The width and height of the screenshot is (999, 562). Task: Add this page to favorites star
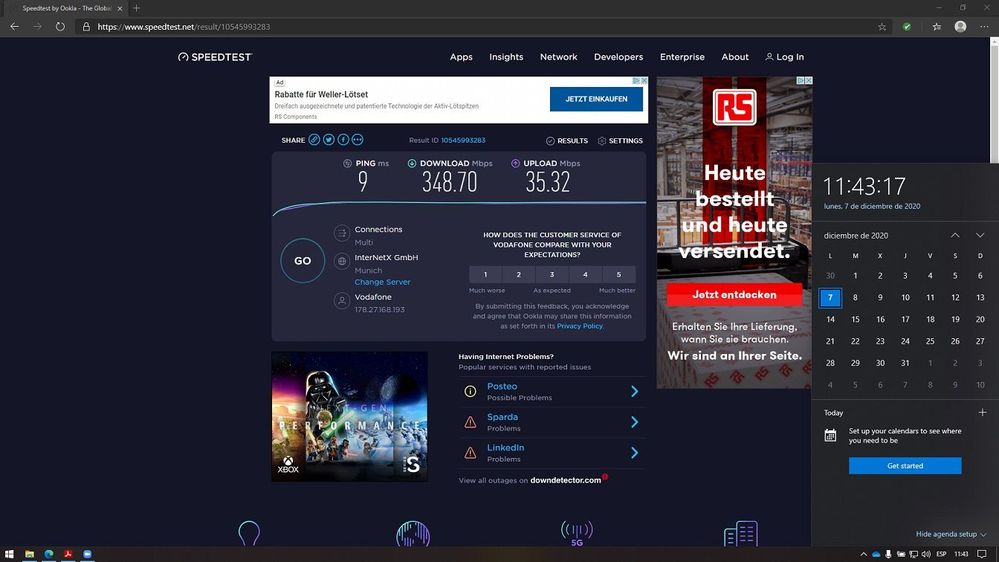tap(882, 27)
